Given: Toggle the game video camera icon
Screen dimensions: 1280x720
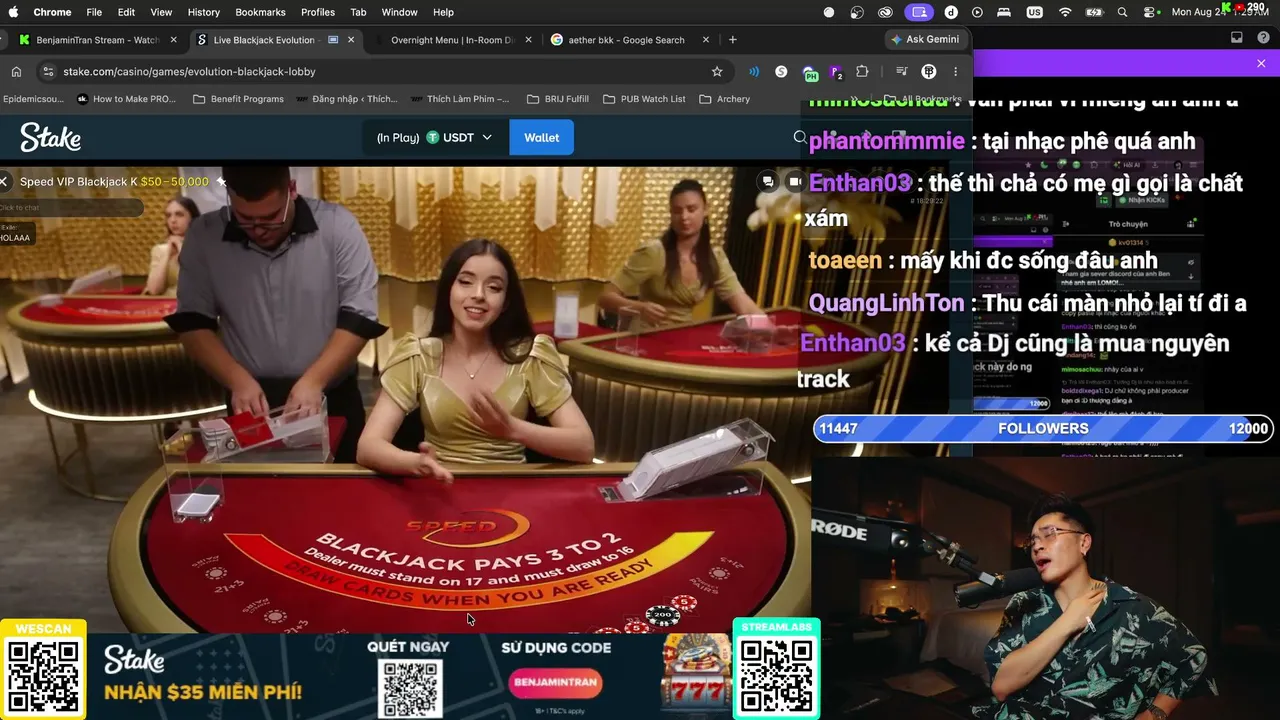Looking at the screenshot, I should [794, 181].
